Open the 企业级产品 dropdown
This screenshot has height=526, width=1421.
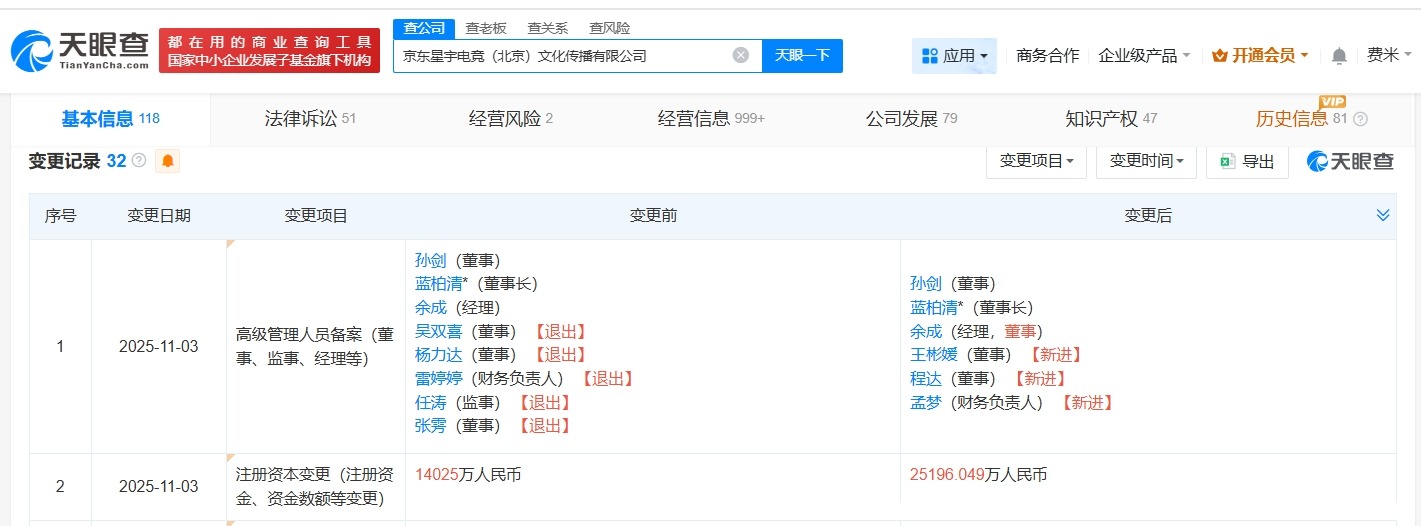(x=1144, y=56)
